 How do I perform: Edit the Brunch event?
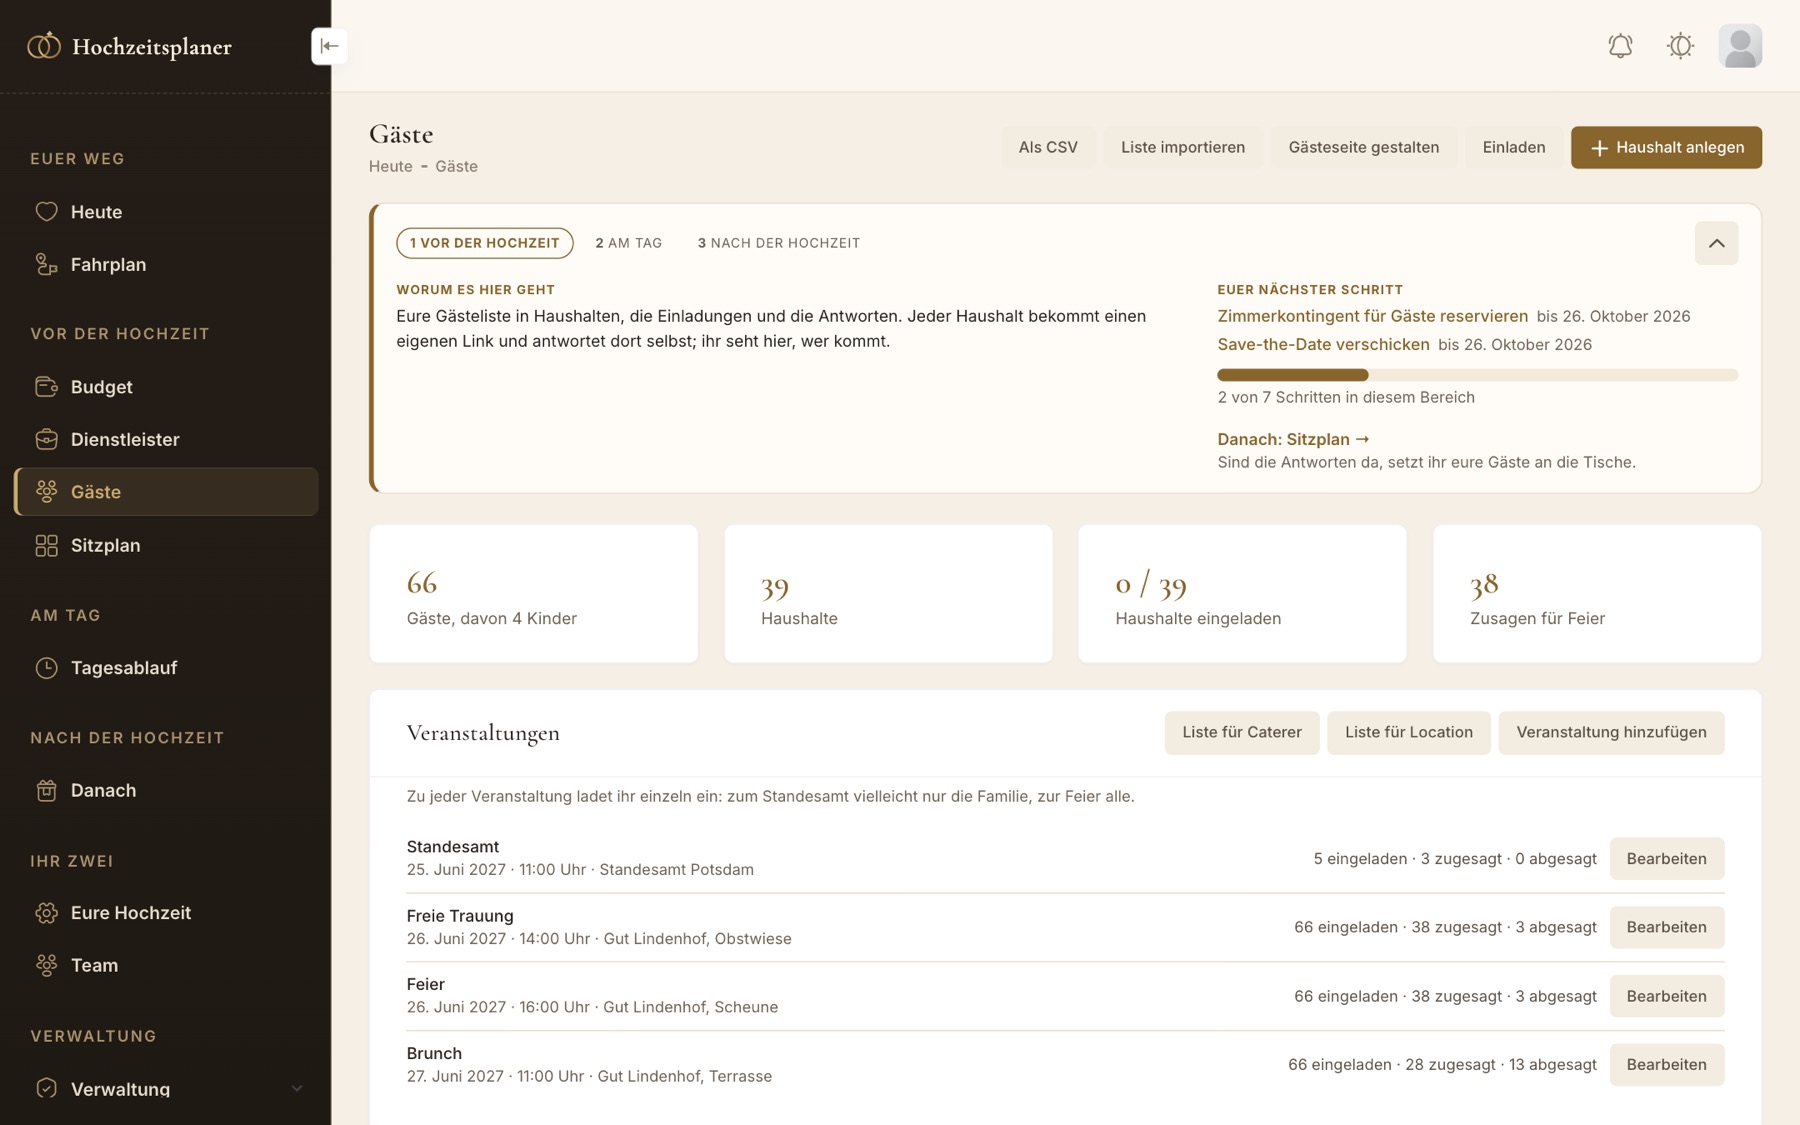(1666, 1065)
